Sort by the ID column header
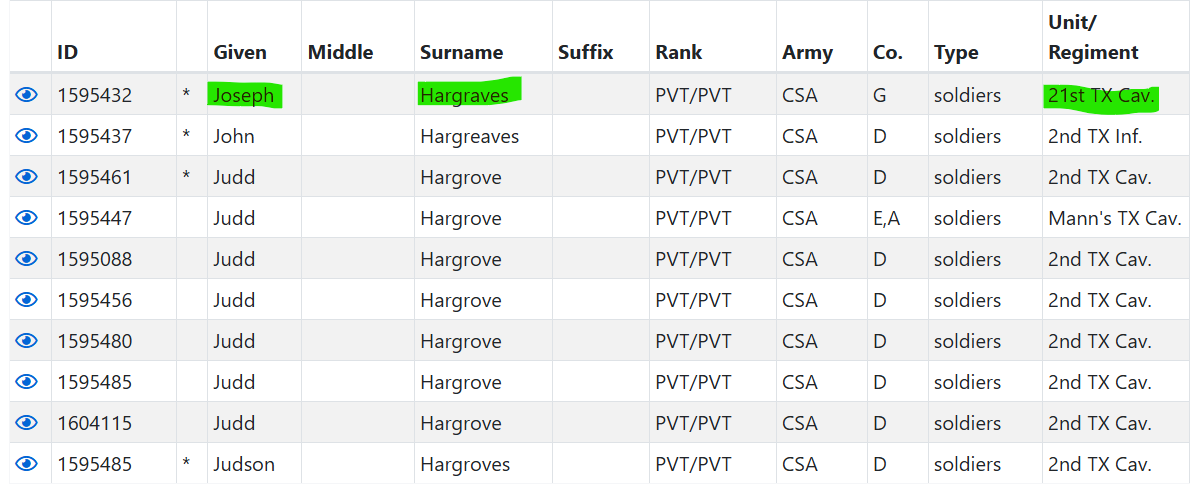 pyautogui.click(x=67, y=53)
